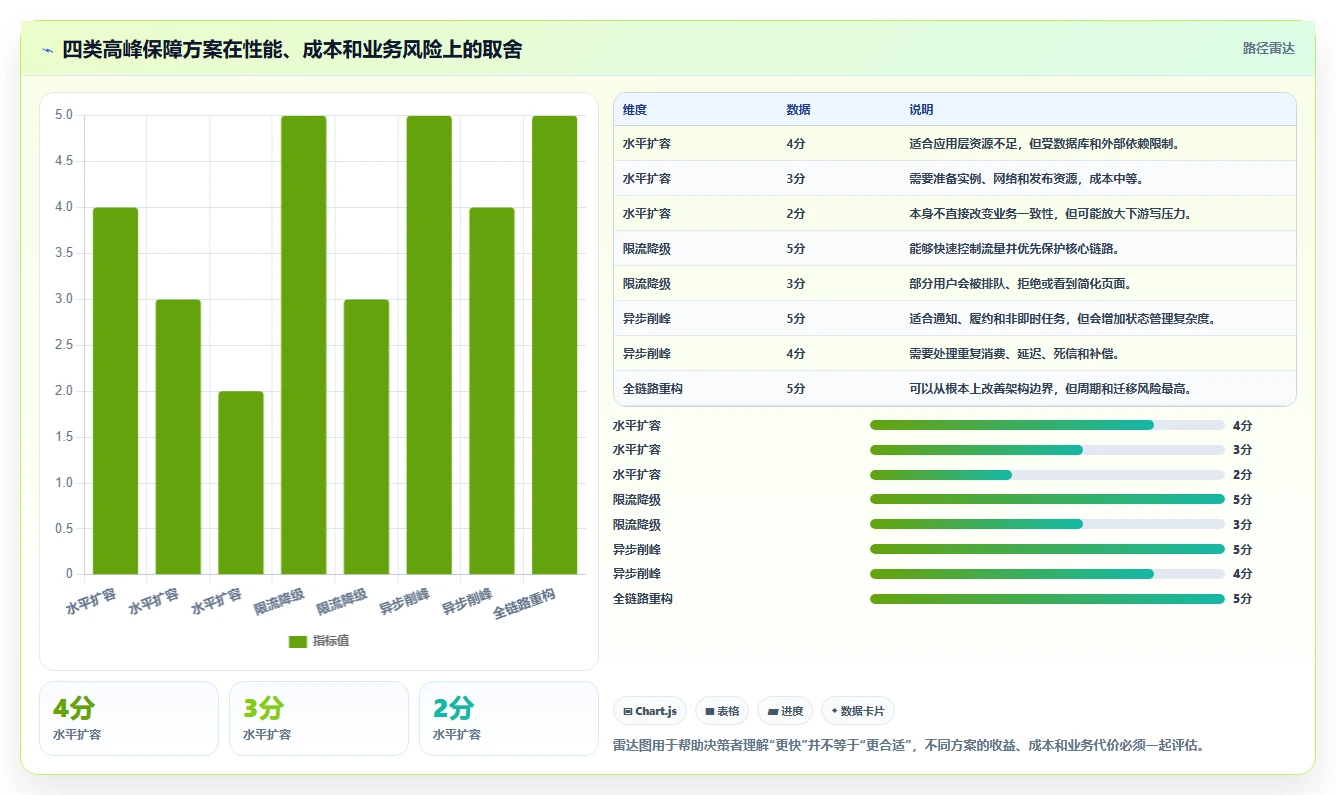This screenshot has height=795, width=1336.
Task: Click the 限流降级 3分 progress bar
Action: pyautogui.click(x=1047, y=524)
